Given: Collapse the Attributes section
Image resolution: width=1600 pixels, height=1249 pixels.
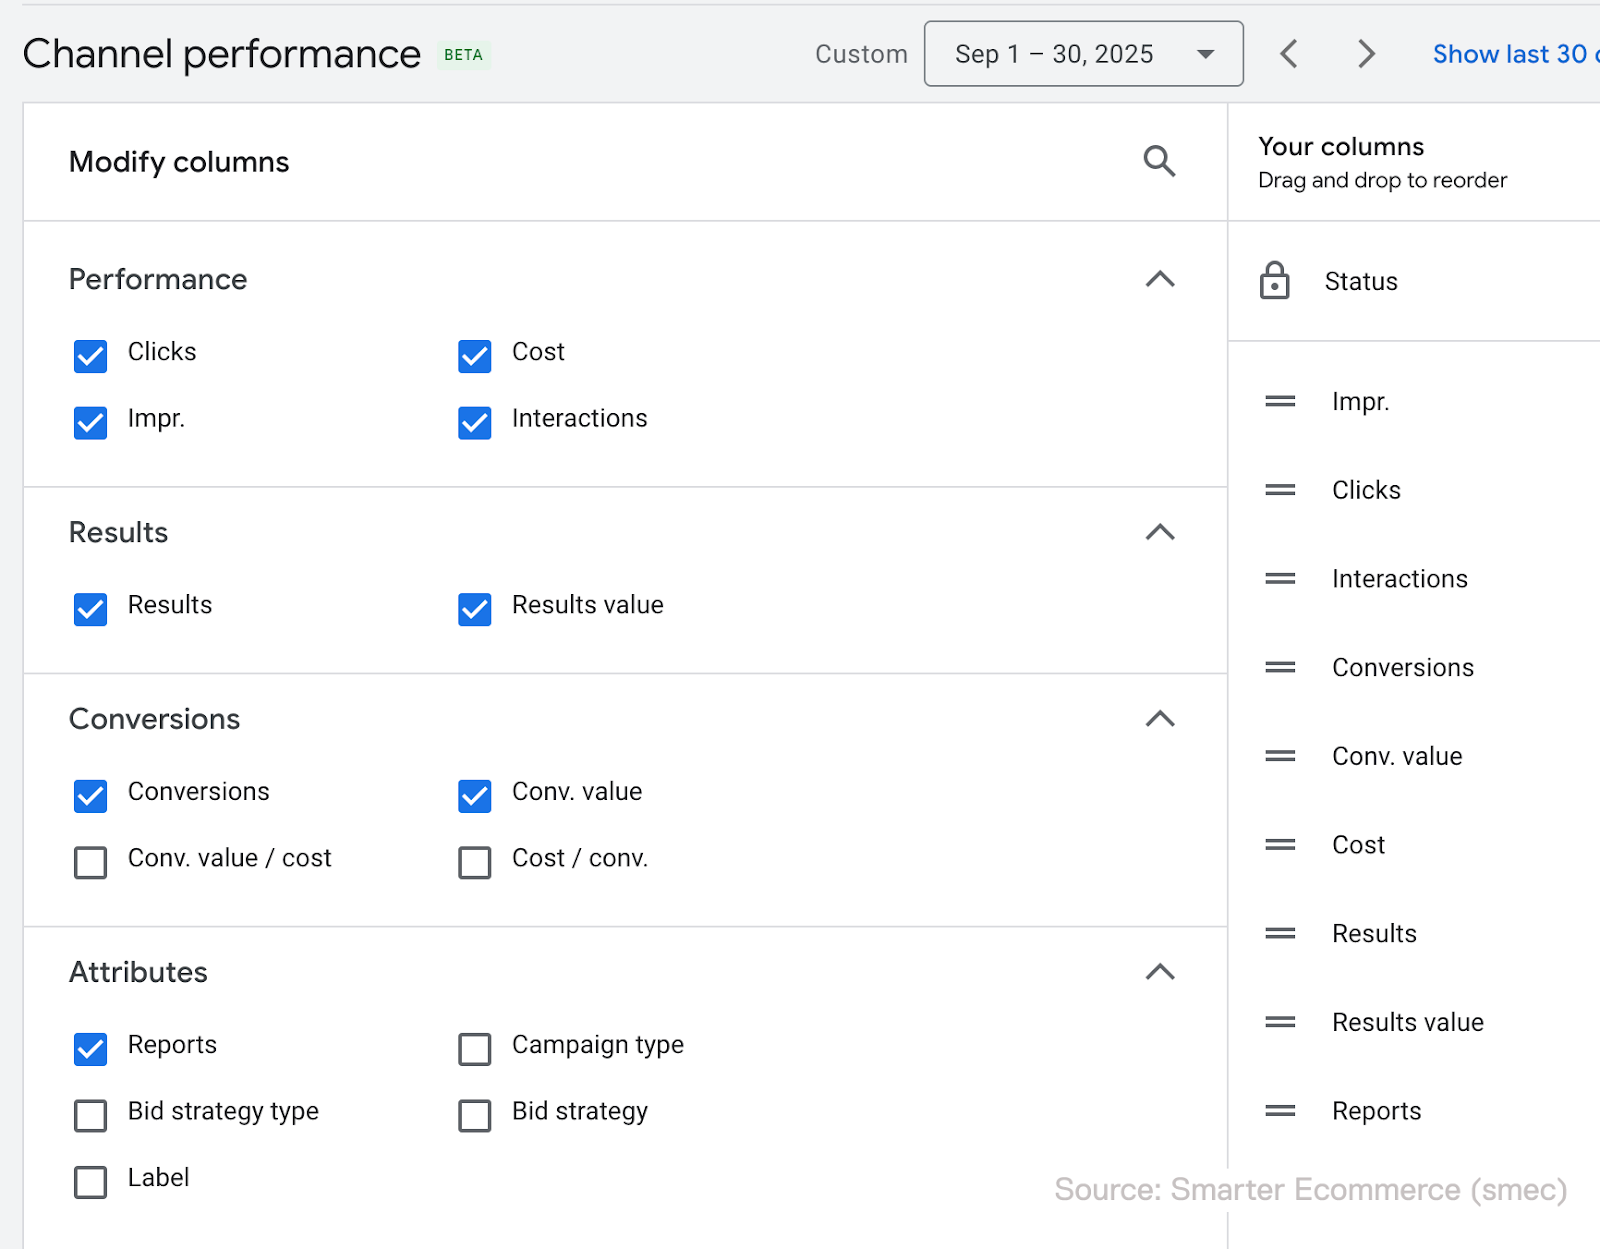Looking at the screenshot, I should [1159, 972].
